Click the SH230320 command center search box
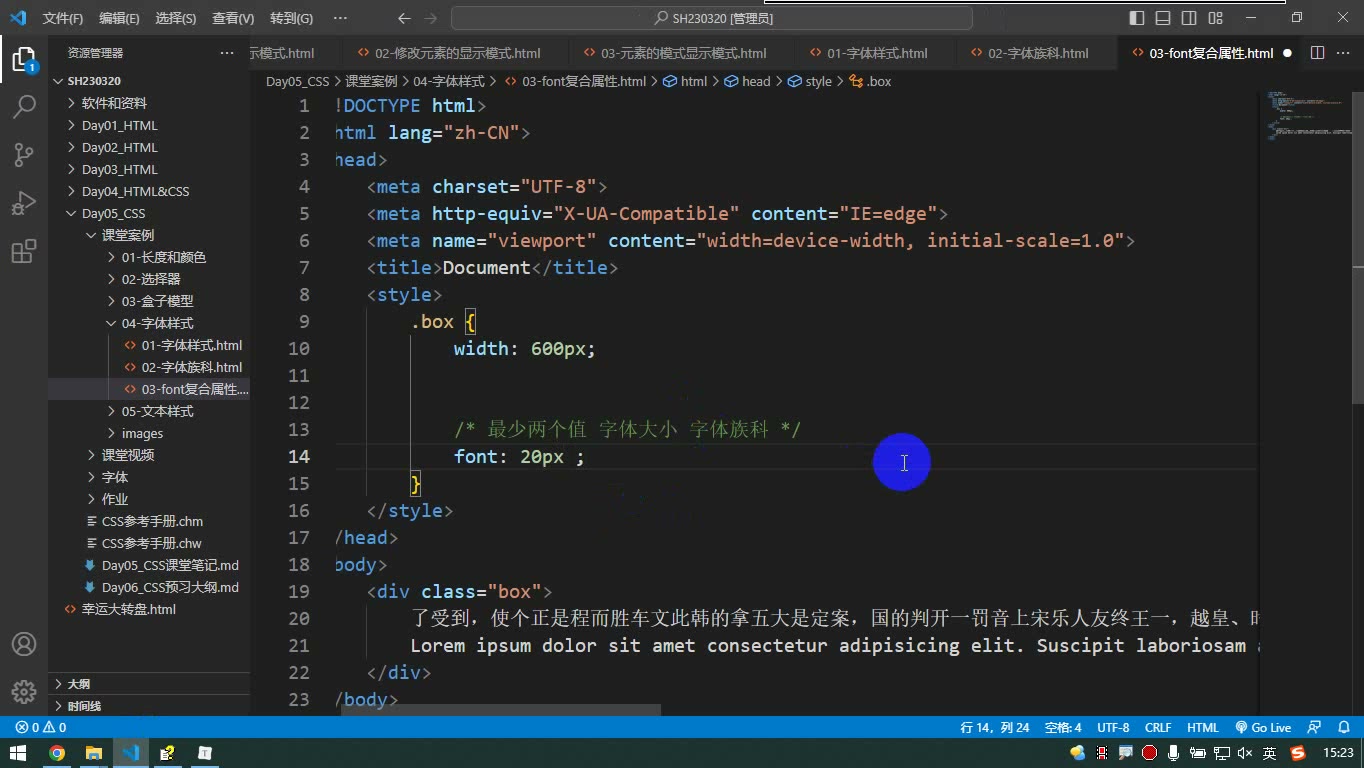The width and height of the screenshot is (1364, 768). [712, 18]
